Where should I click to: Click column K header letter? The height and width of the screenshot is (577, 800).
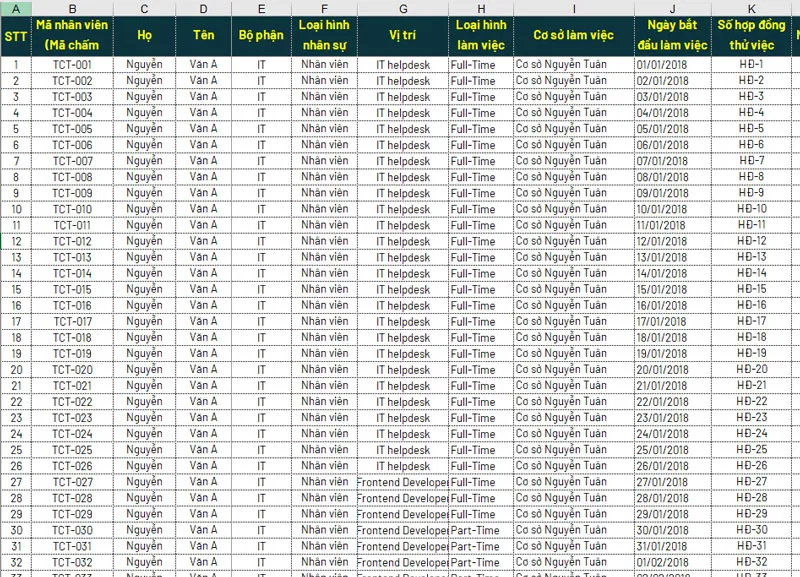click(751, 8)
